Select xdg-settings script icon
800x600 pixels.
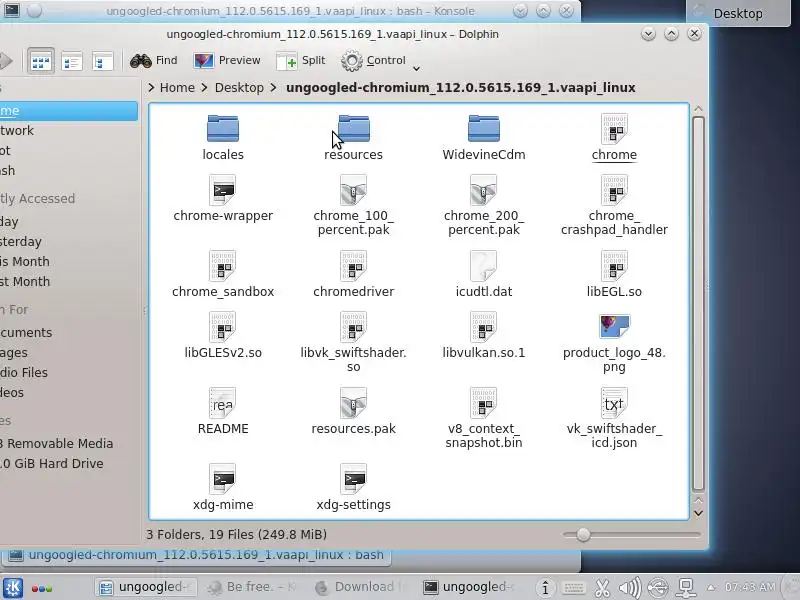[x=354, y=479]
